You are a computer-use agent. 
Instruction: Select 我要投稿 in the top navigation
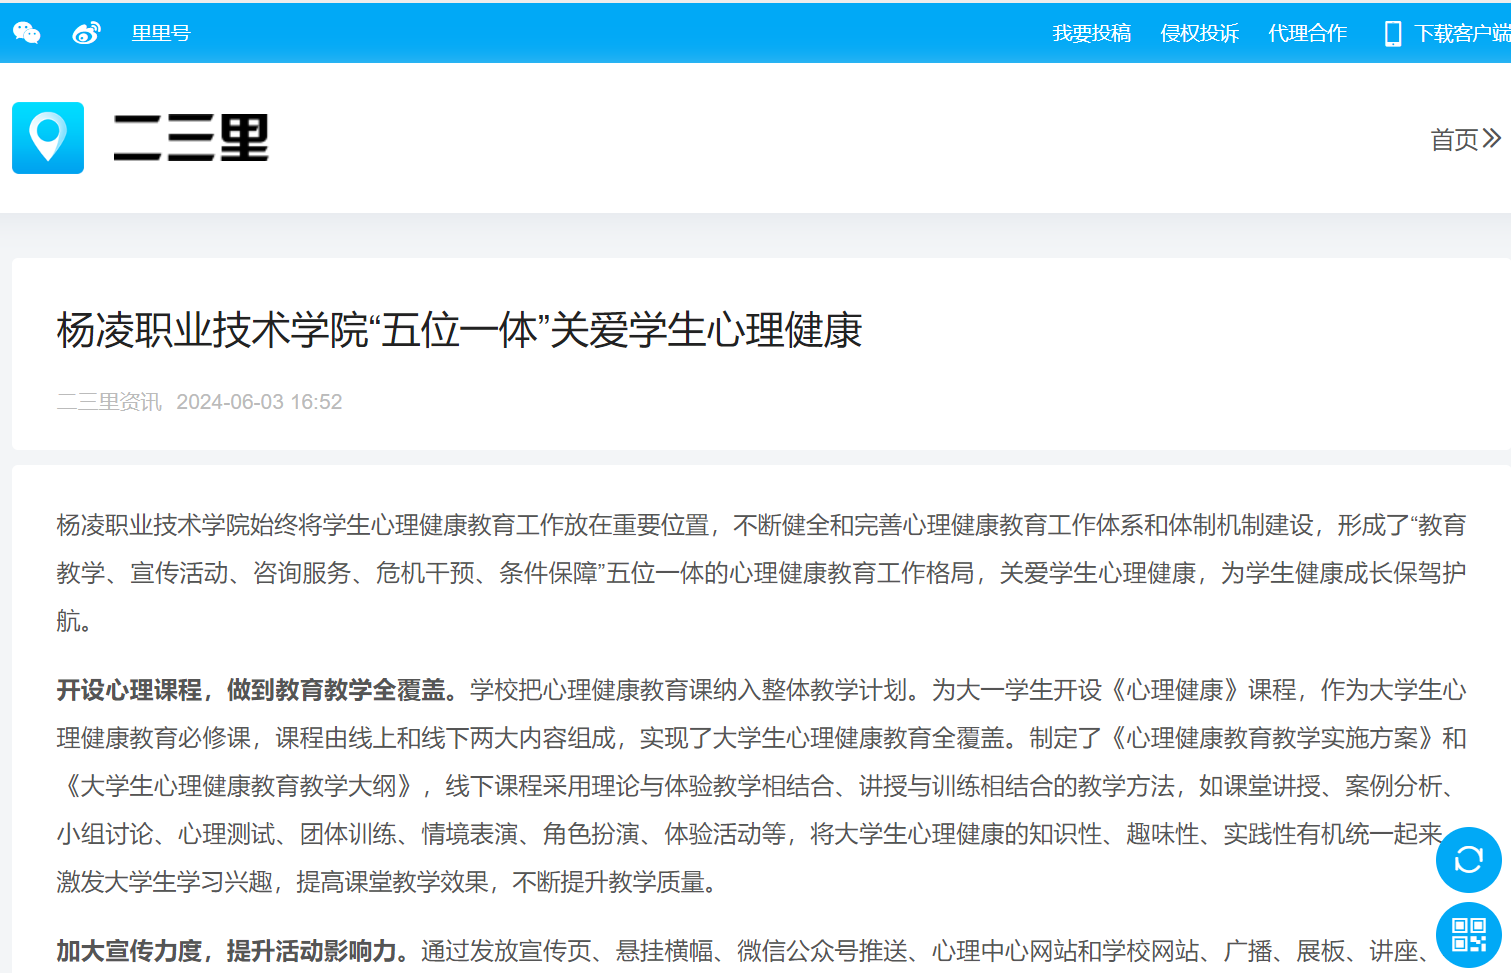1091,33
